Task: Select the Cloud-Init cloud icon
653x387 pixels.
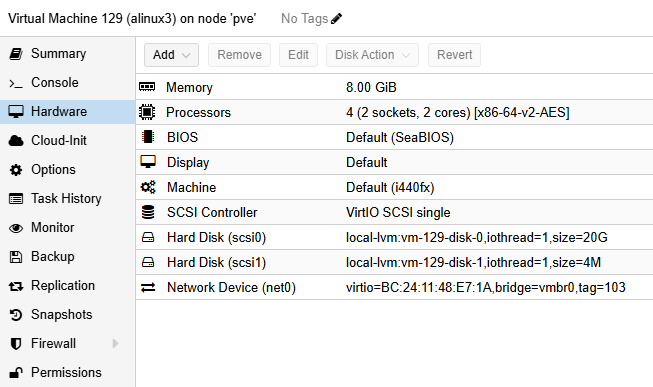Action: [x=16, y=141]
